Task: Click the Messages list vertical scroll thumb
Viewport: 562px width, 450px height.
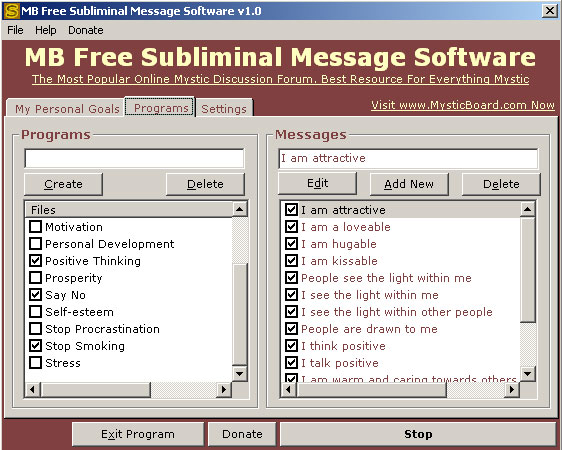Action: 528,269
